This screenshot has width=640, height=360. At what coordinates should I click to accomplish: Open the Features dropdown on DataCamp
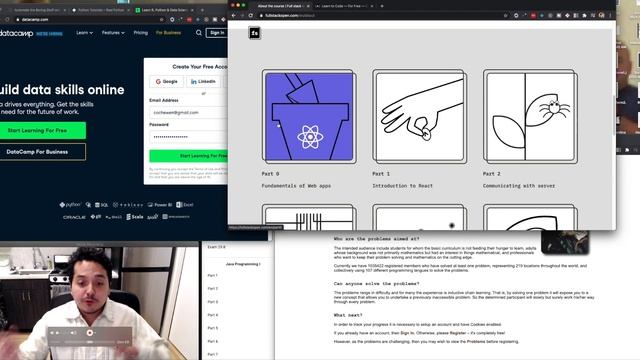[x=113, y=33]
